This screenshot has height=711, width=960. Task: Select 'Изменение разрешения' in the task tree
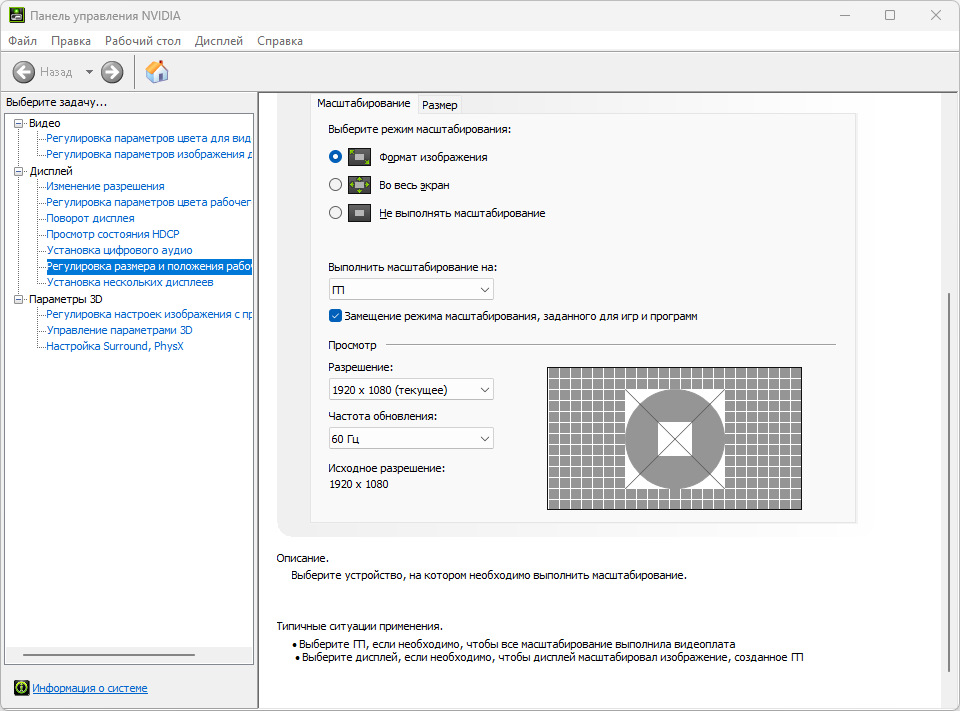105,186
